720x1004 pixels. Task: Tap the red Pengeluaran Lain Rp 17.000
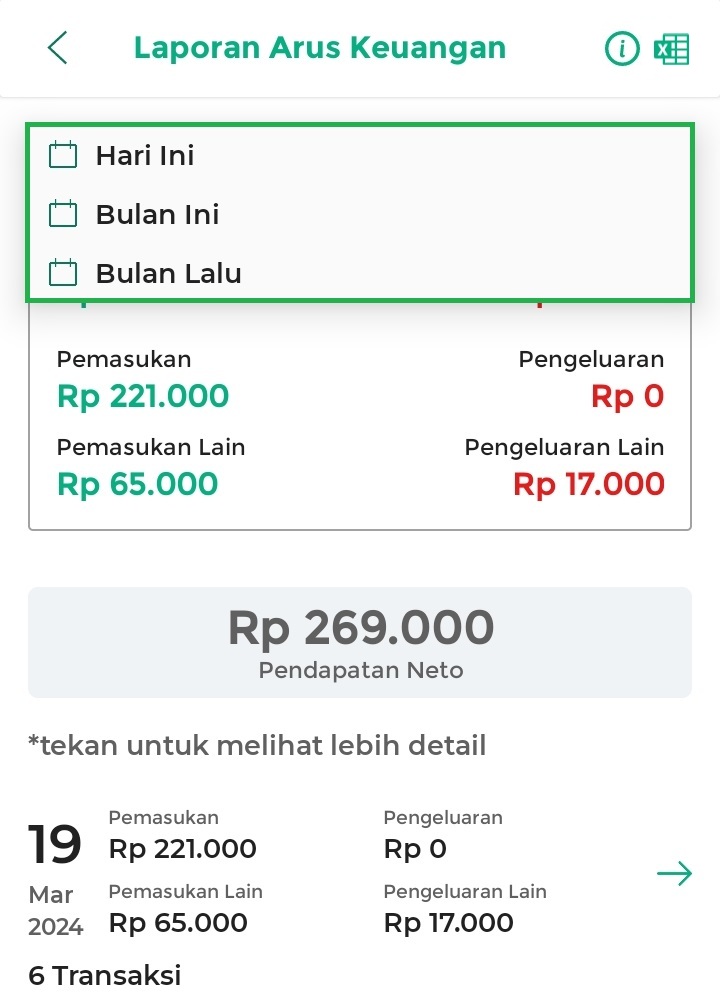pyautogui.click(x=588, y=484)
